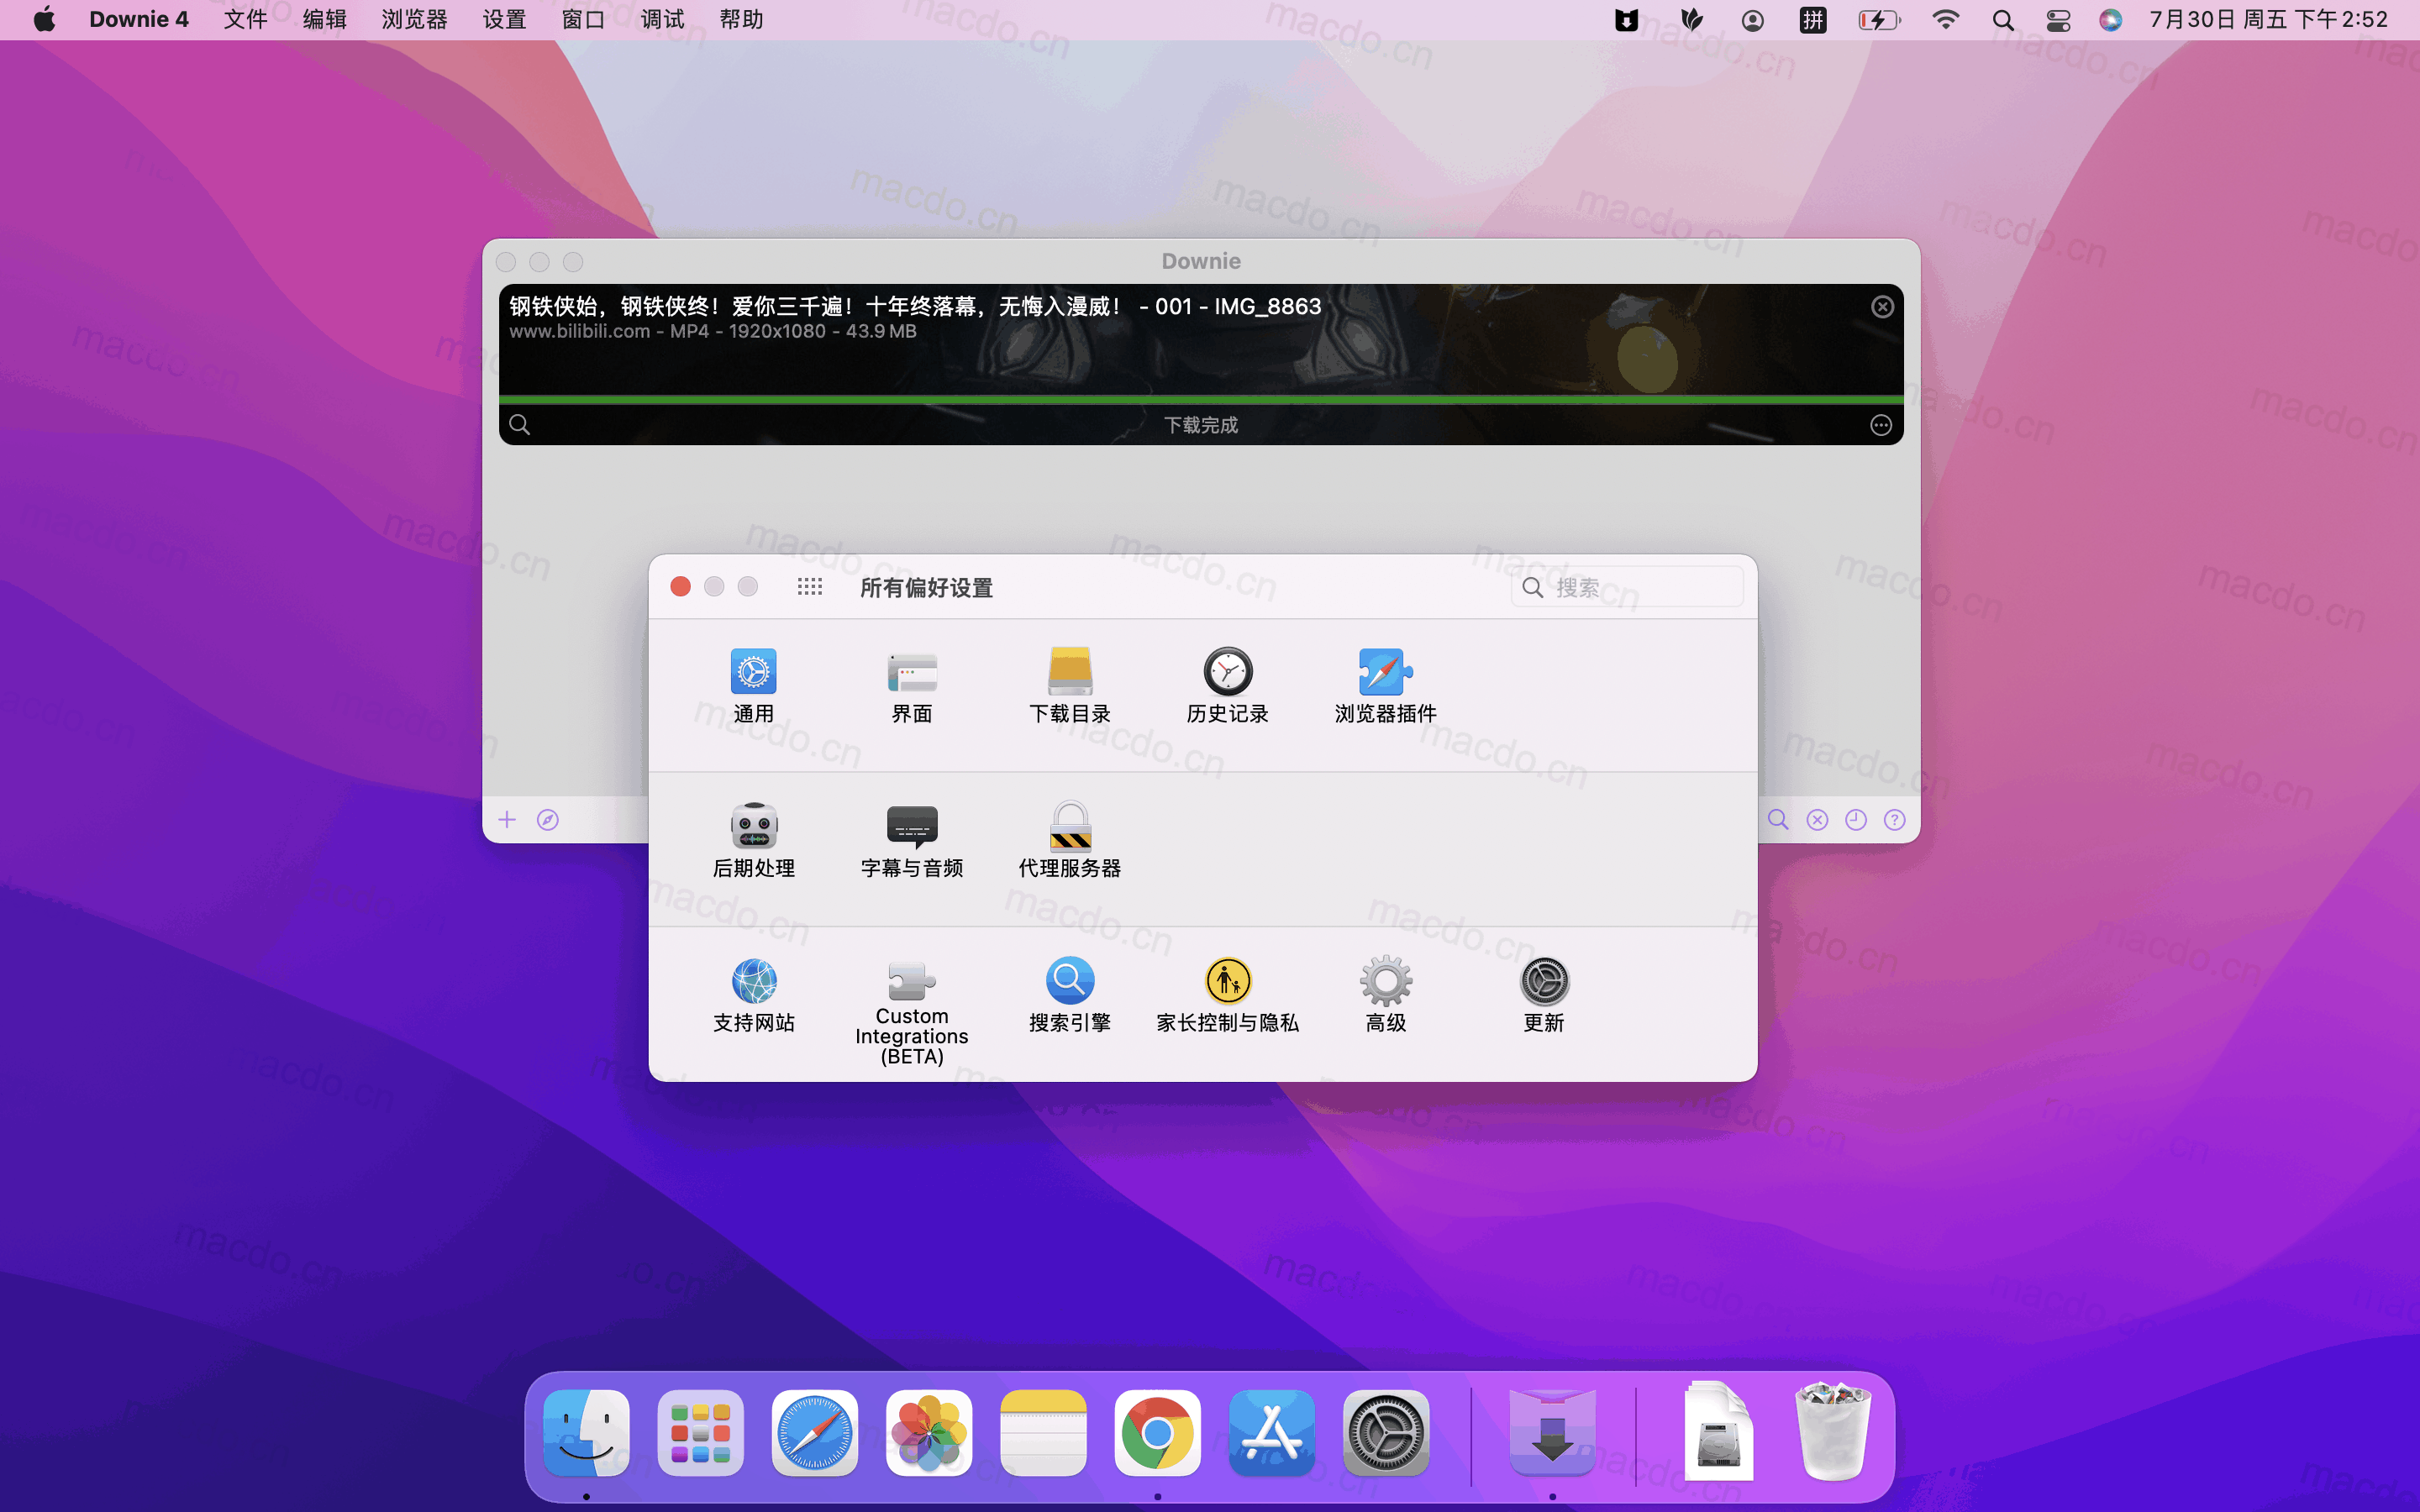Open Siri from the menu bar
This screenshot has width=2420, height=1512.
2110,20
